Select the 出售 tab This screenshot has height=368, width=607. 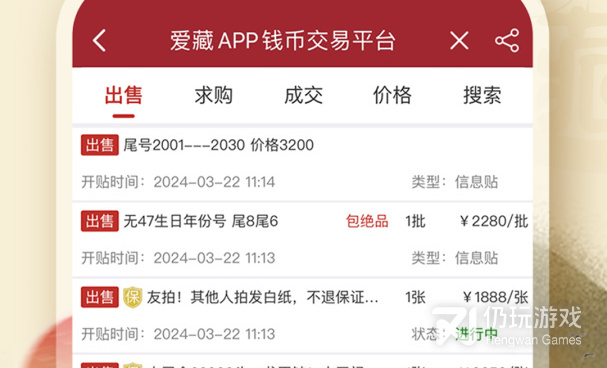[x=123, y=95]
